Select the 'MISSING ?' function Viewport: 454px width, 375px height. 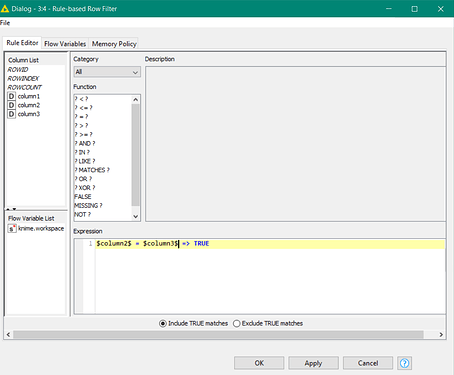point(88,206)
